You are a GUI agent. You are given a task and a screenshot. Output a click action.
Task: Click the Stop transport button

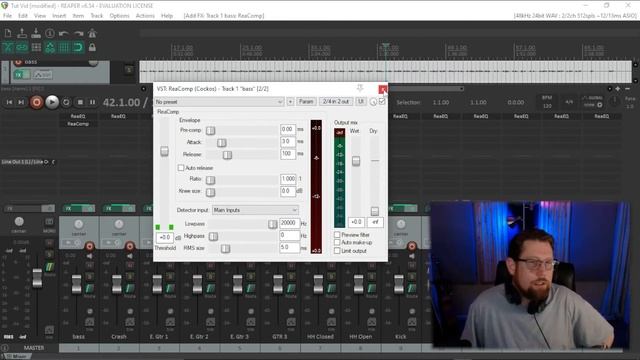[80, 102]
